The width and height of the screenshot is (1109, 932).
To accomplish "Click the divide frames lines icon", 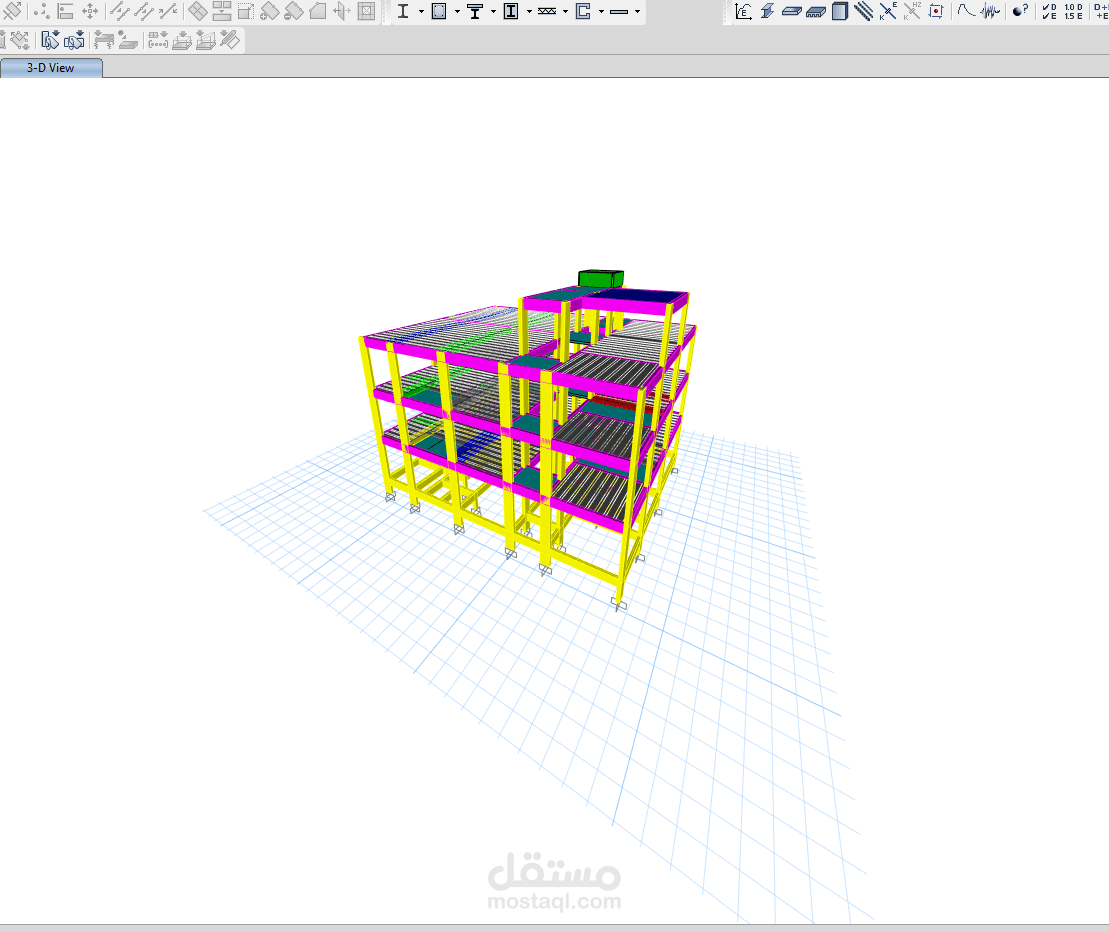I will click(x=120, y=11).
